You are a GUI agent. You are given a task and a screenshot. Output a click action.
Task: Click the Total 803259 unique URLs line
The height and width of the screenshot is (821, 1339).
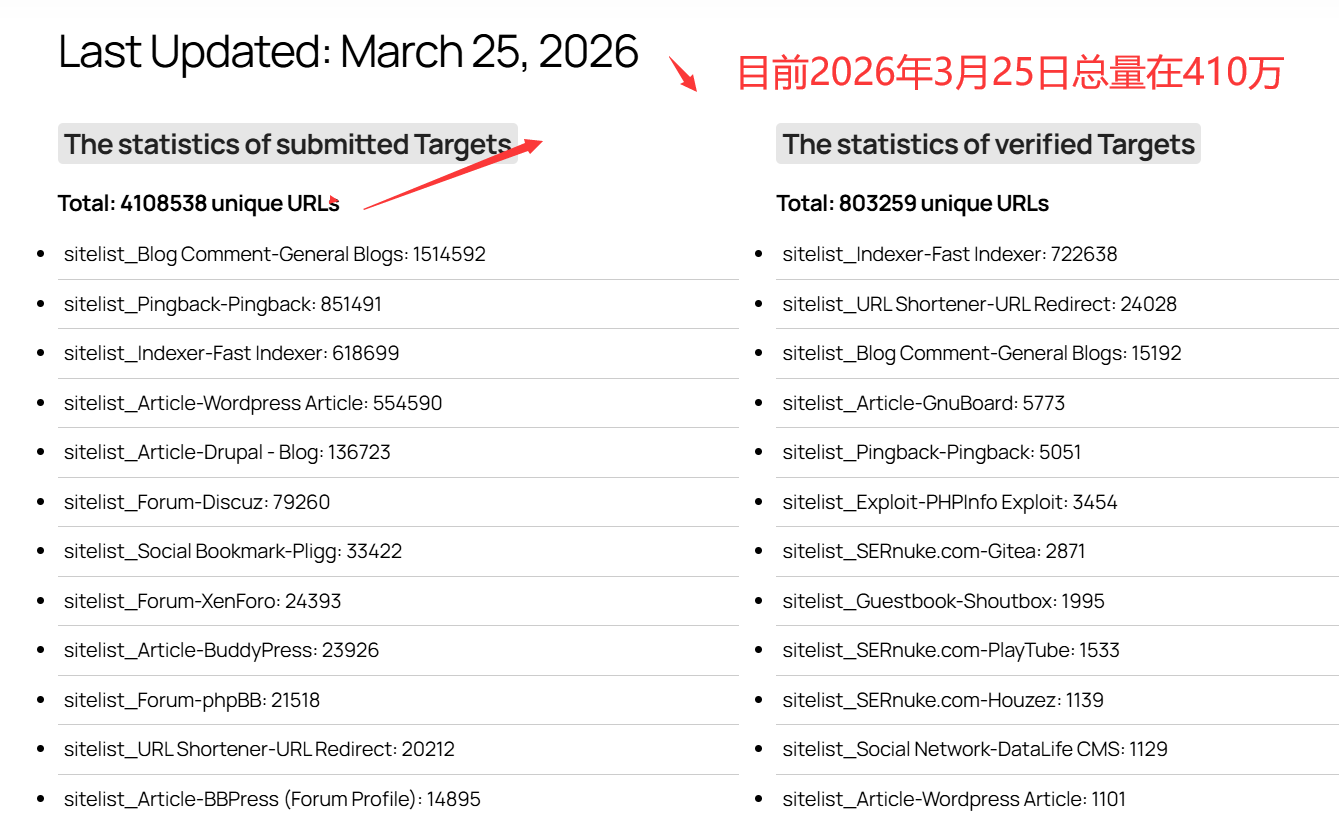912,204
